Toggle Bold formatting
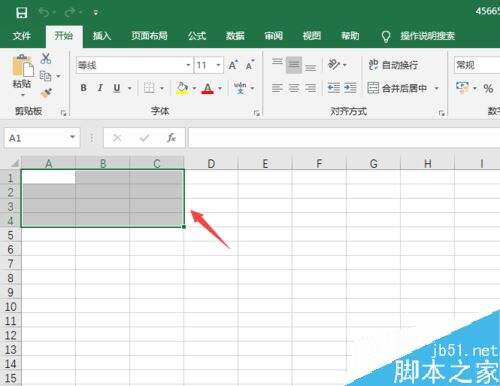 click(83, 88)
